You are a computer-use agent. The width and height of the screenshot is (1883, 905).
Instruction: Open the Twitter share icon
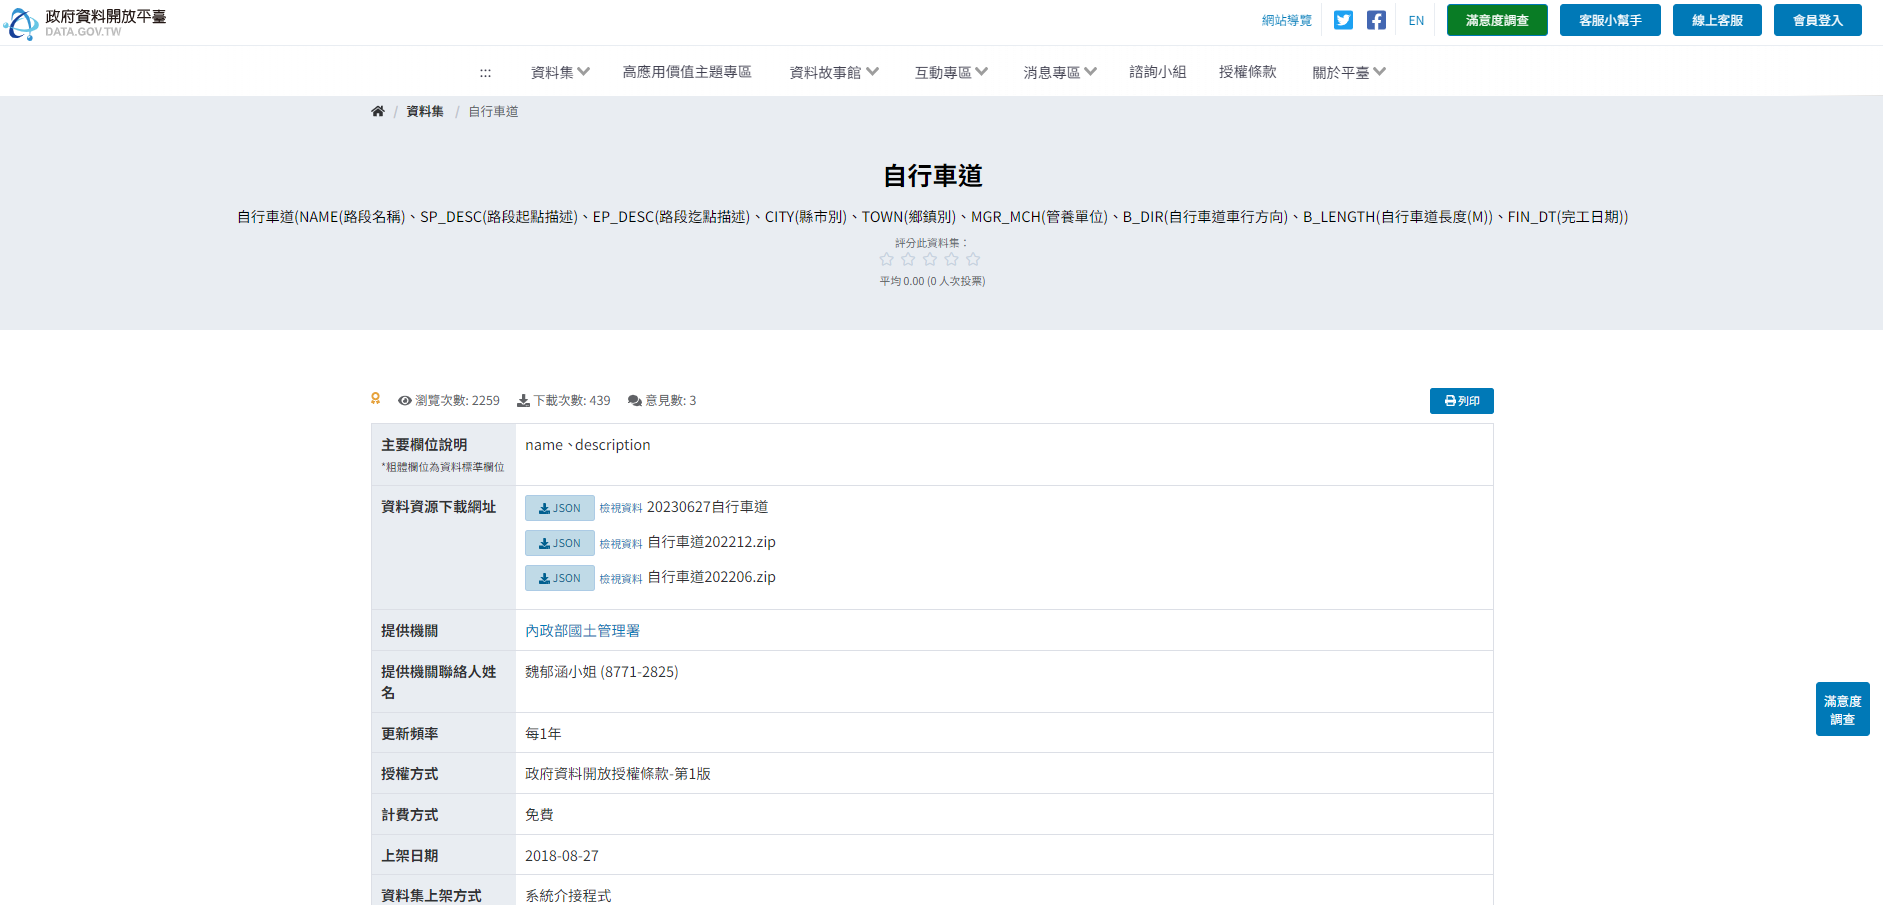point(1343,20)
